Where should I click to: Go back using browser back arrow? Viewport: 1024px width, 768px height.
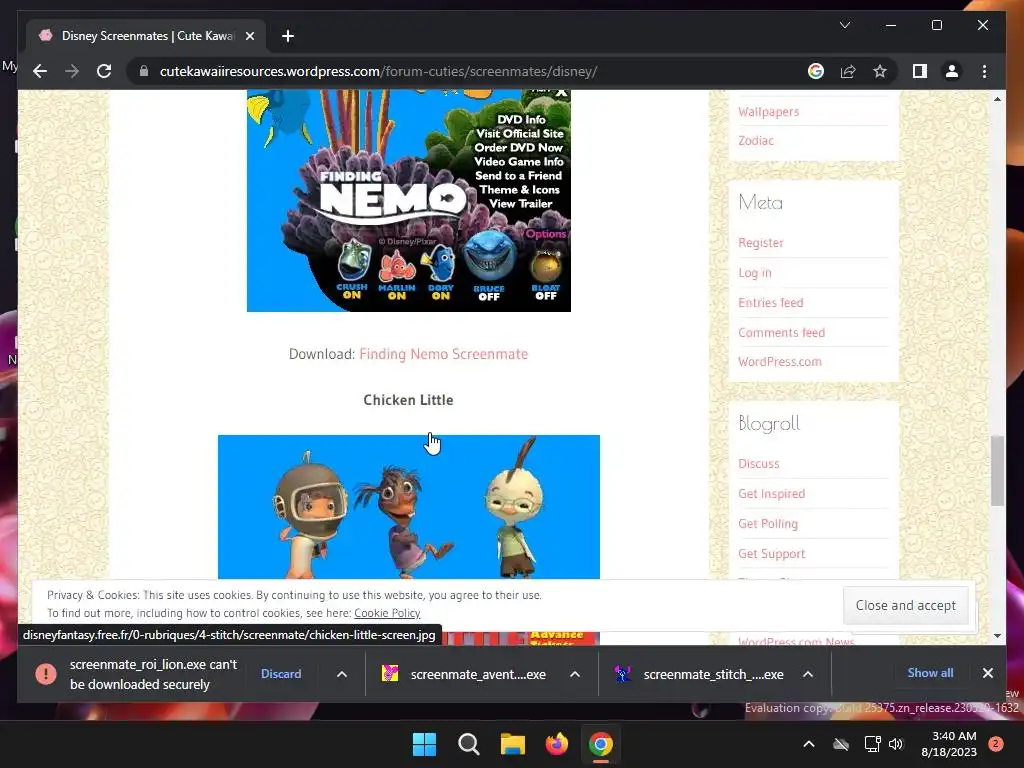click(x=40, y=71)
